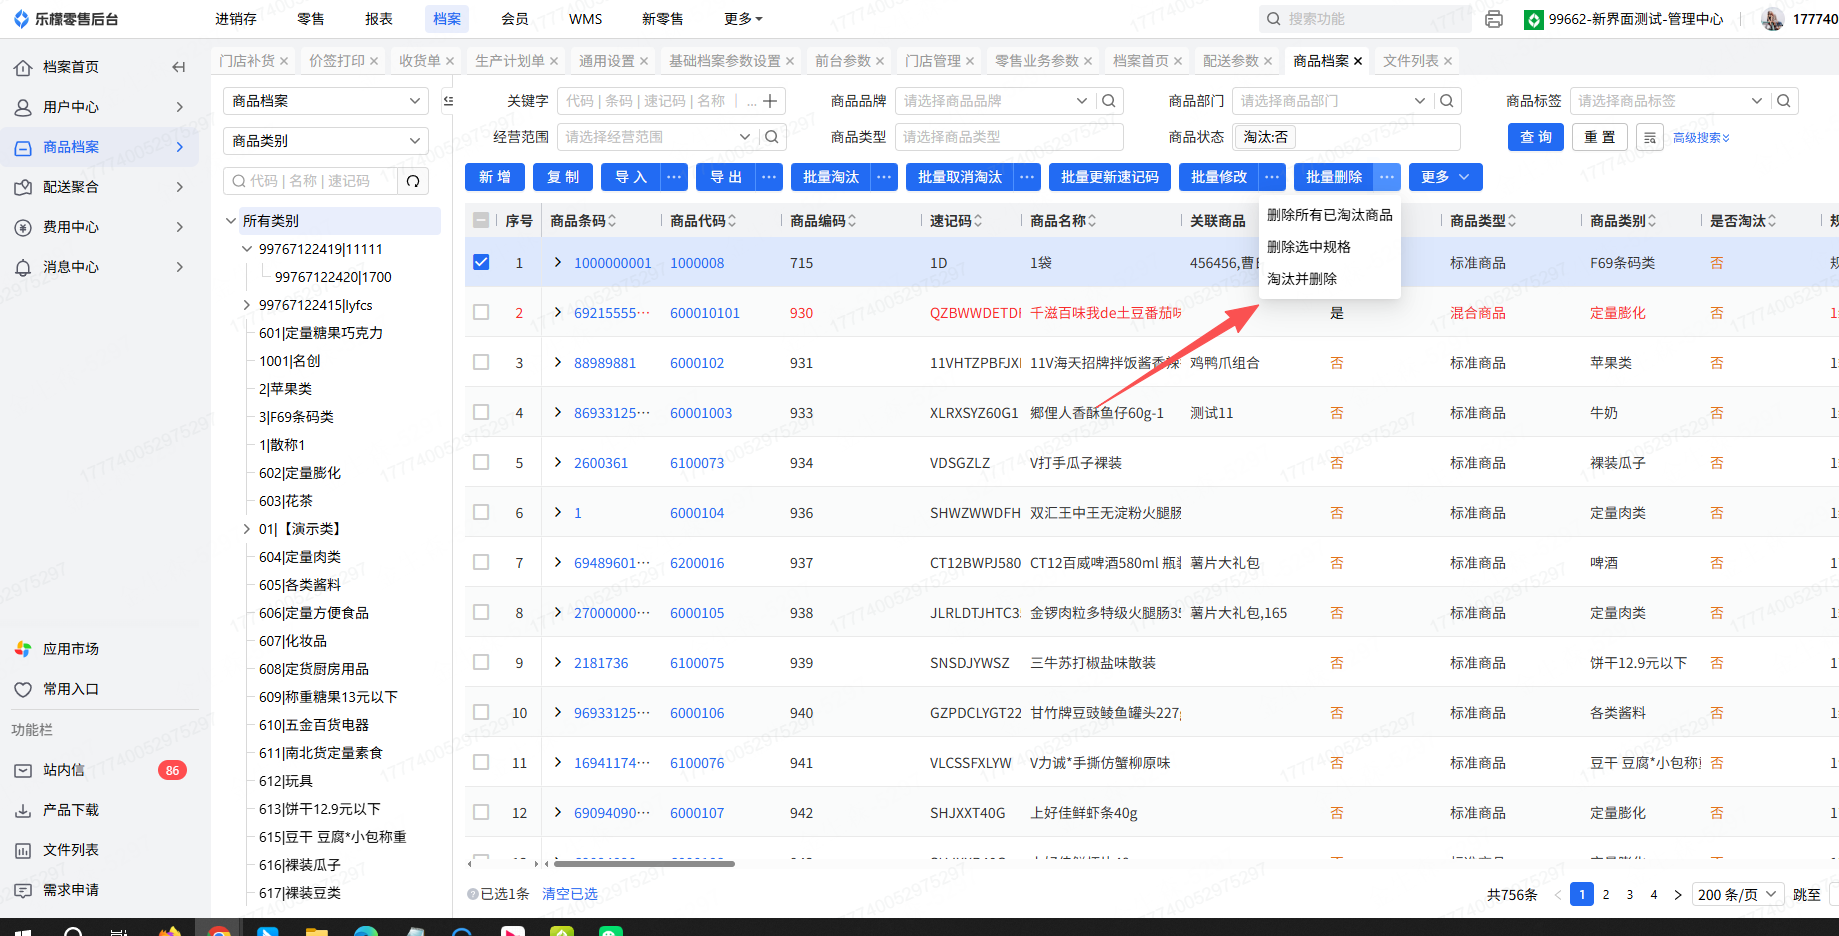The width and height of the screenshot is (1839, 936).
Task: Open 需求申请 in the sidebar
Action: pyautogui.click(x=71, y=890)
